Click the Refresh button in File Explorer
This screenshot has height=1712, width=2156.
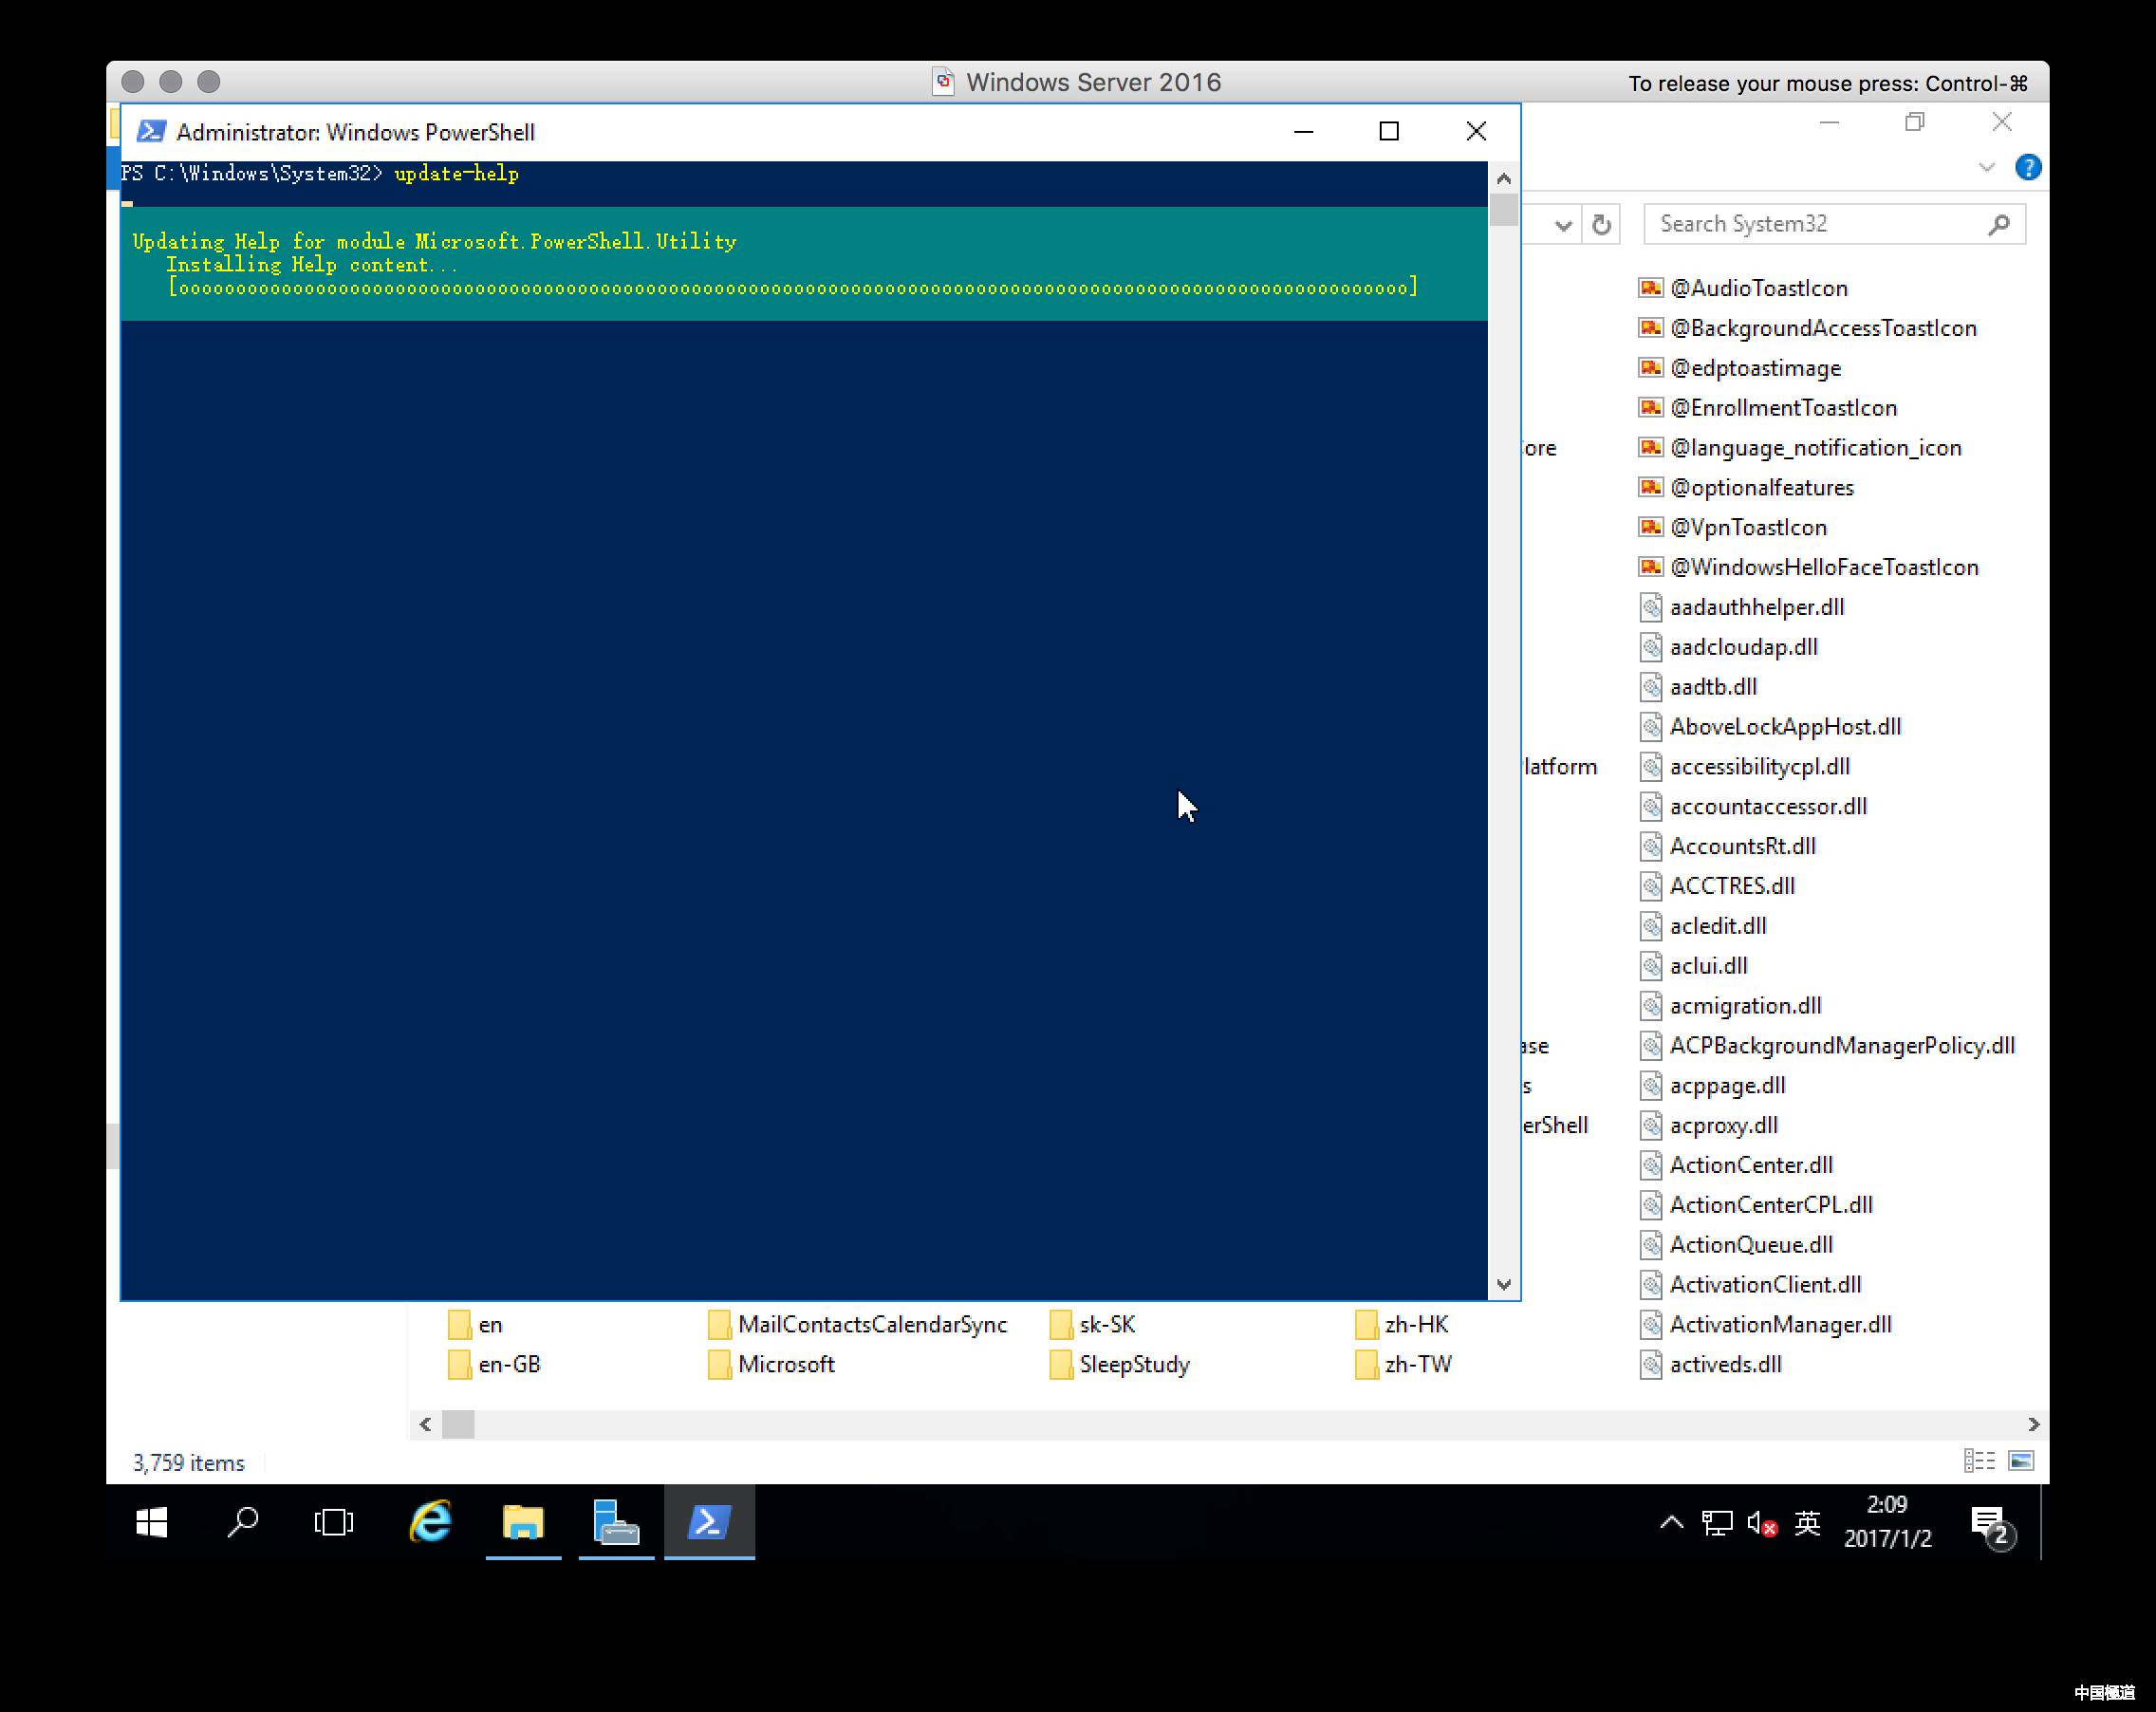tap(1601, 222)
